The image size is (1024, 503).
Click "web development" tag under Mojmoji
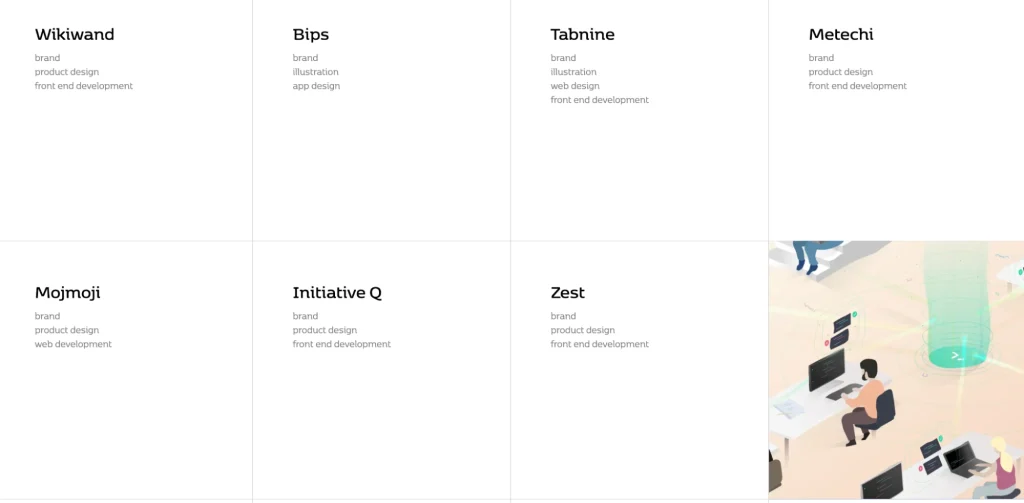tap(73, 344)
